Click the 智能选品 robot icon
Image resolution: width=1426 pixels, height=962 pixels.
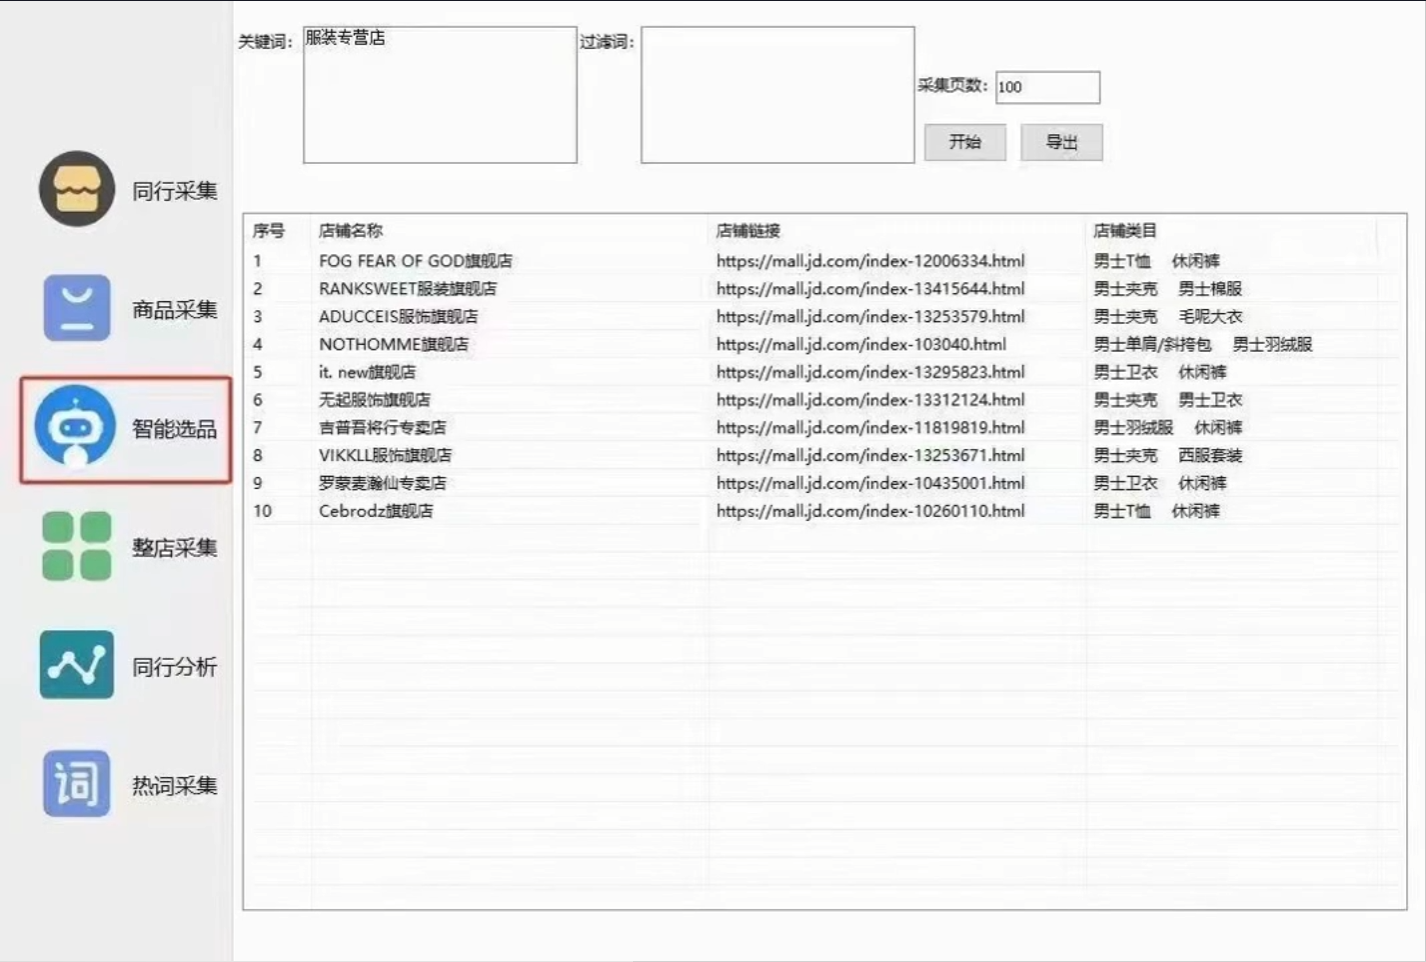click(x=76, y=428)
